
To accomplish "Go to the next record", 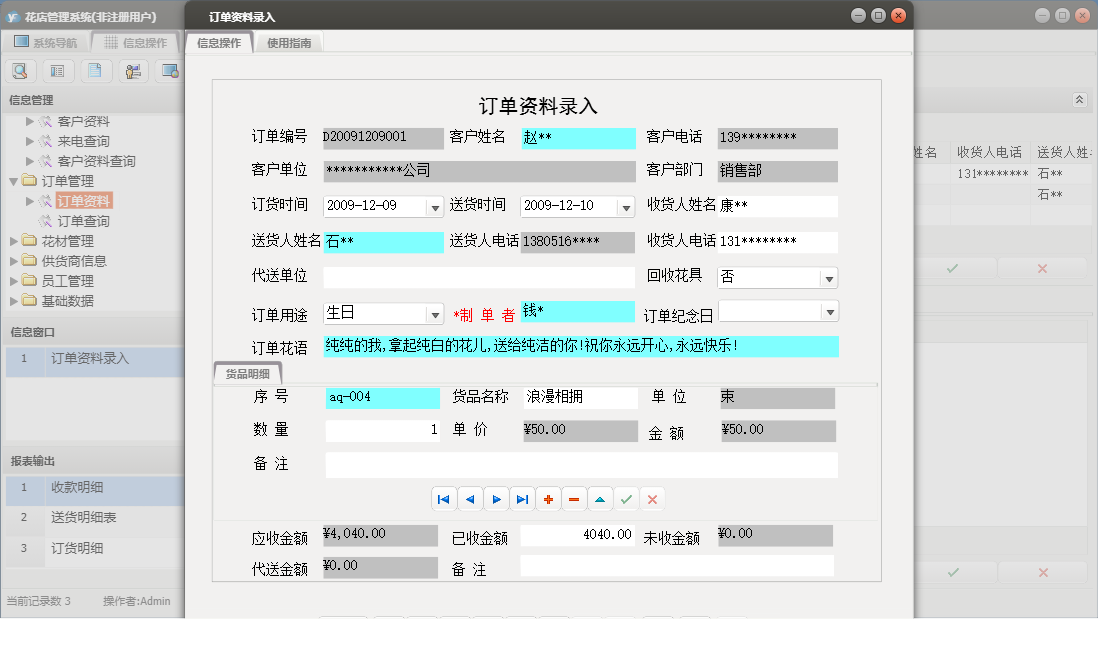I will [x=495, y=498].
